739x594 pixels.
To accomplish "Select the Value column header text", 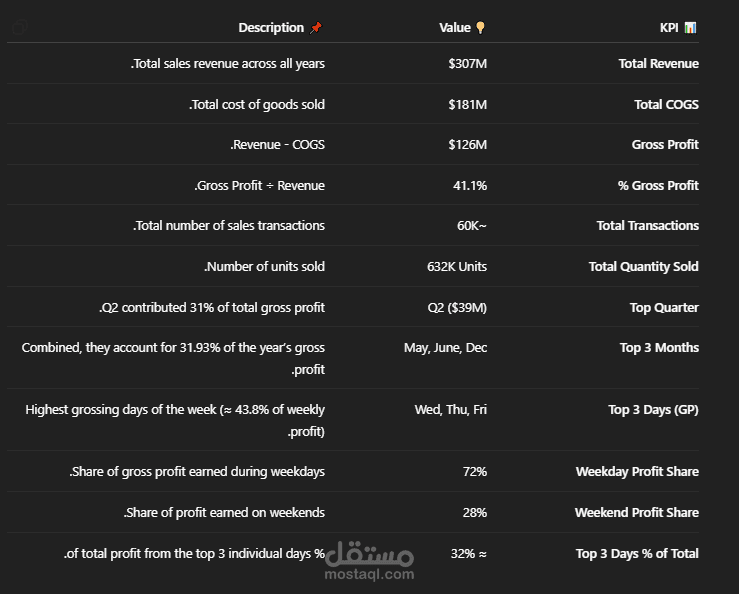I will coord(455,28).
